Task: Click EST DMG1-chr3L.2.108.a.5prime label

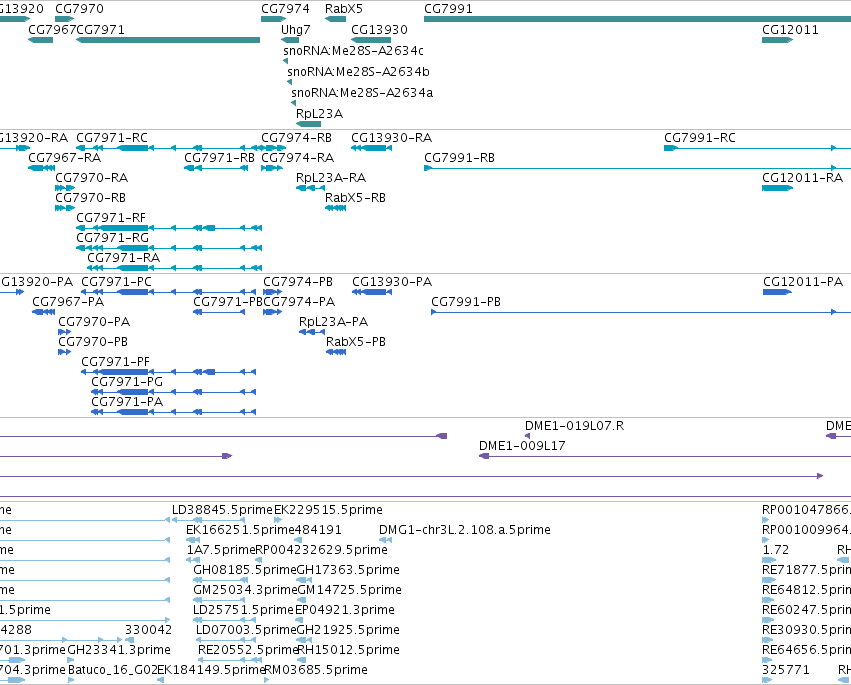Action: click(465, 530)
